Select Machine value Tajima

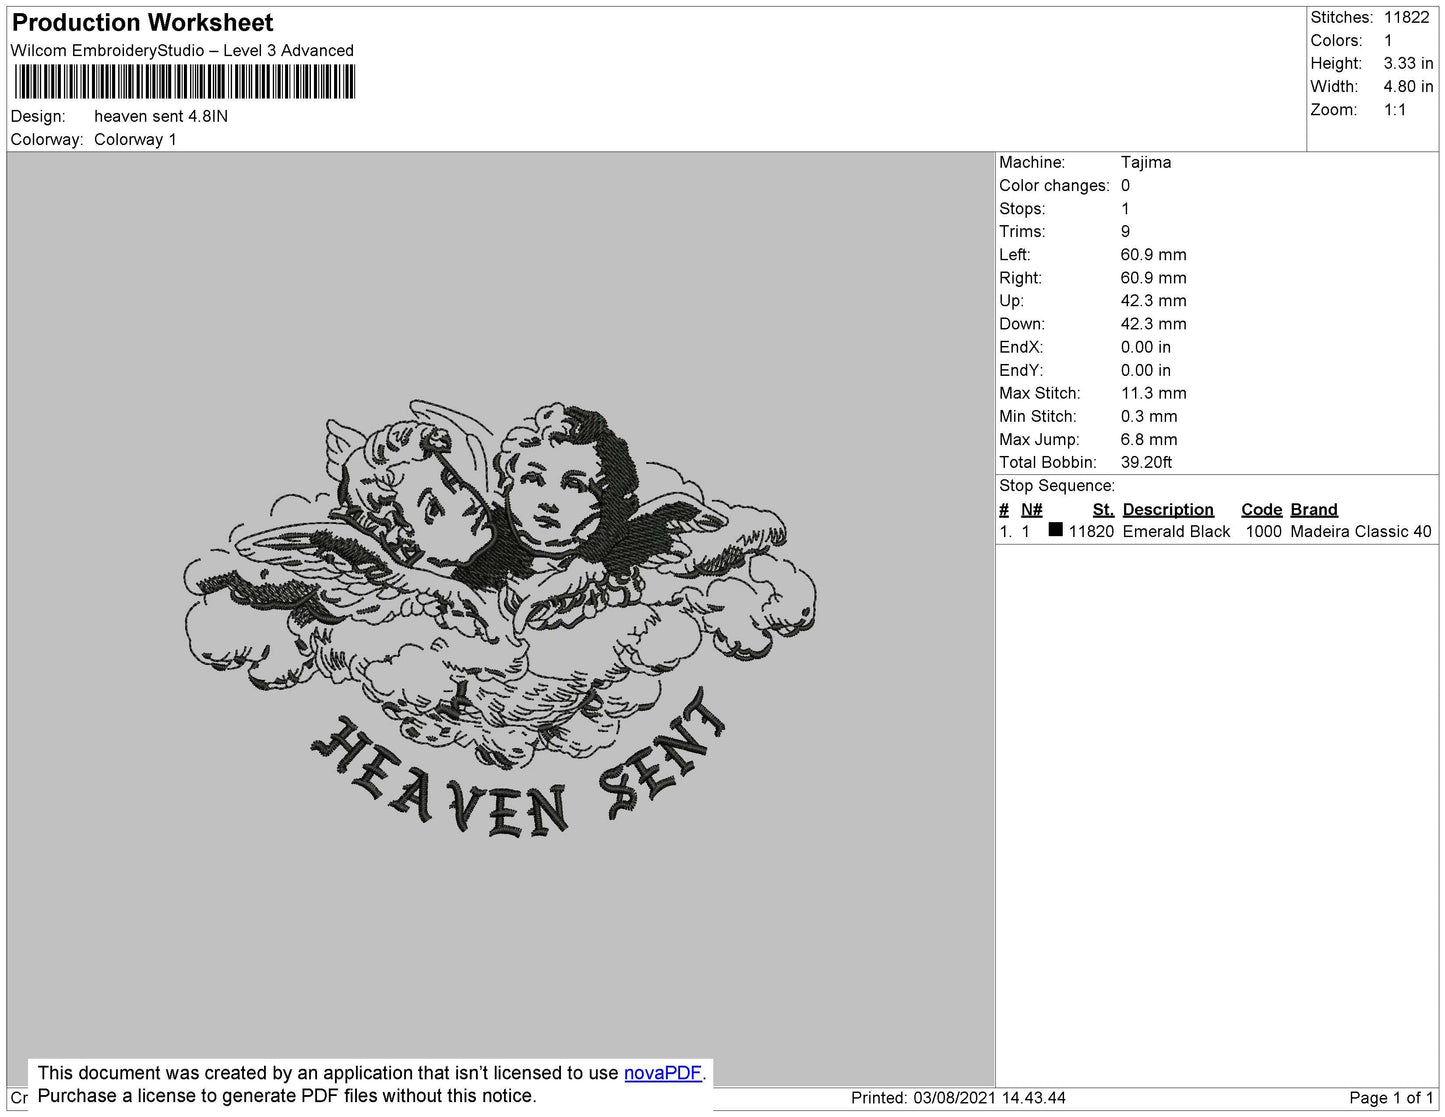1146,162
